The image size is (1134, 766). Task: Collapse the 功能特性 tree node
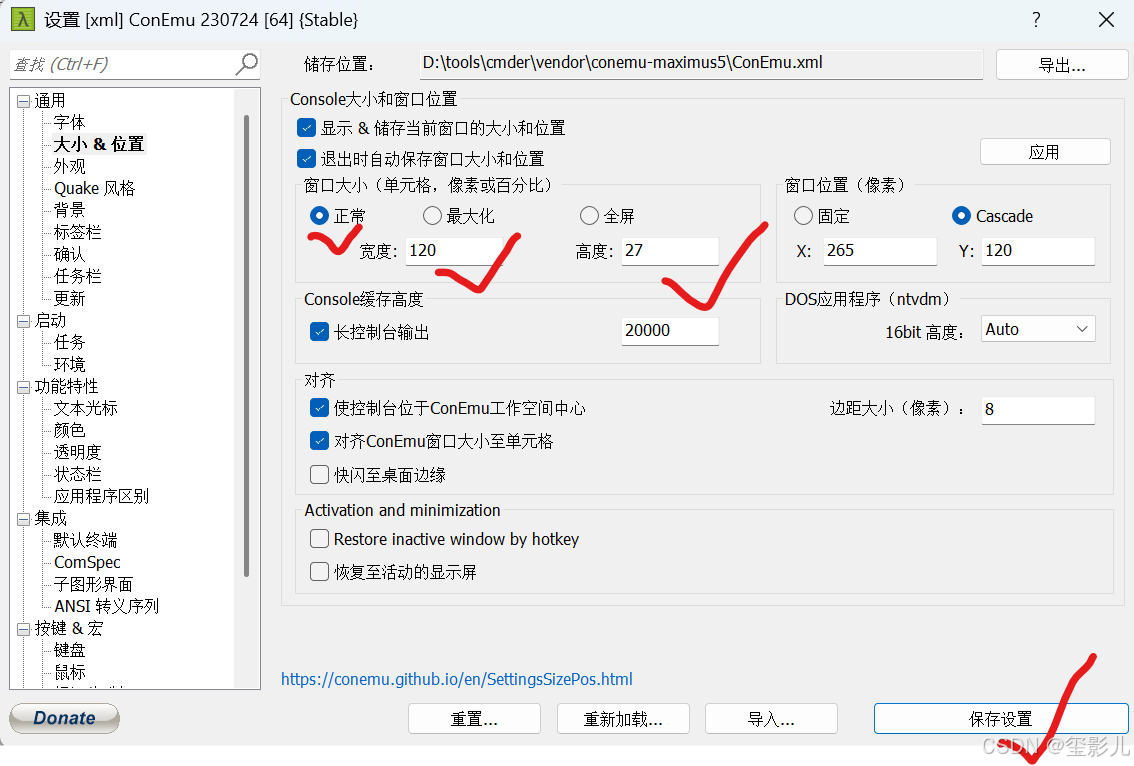[24, 387]
